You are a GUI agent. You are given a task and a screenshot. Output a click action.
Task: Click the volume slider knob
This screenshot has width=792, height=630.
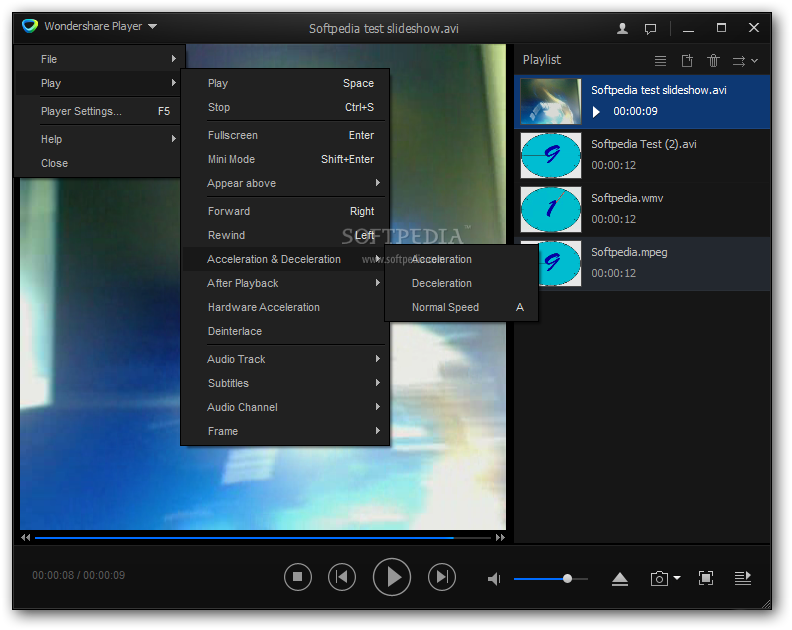[x=567, y=578]
